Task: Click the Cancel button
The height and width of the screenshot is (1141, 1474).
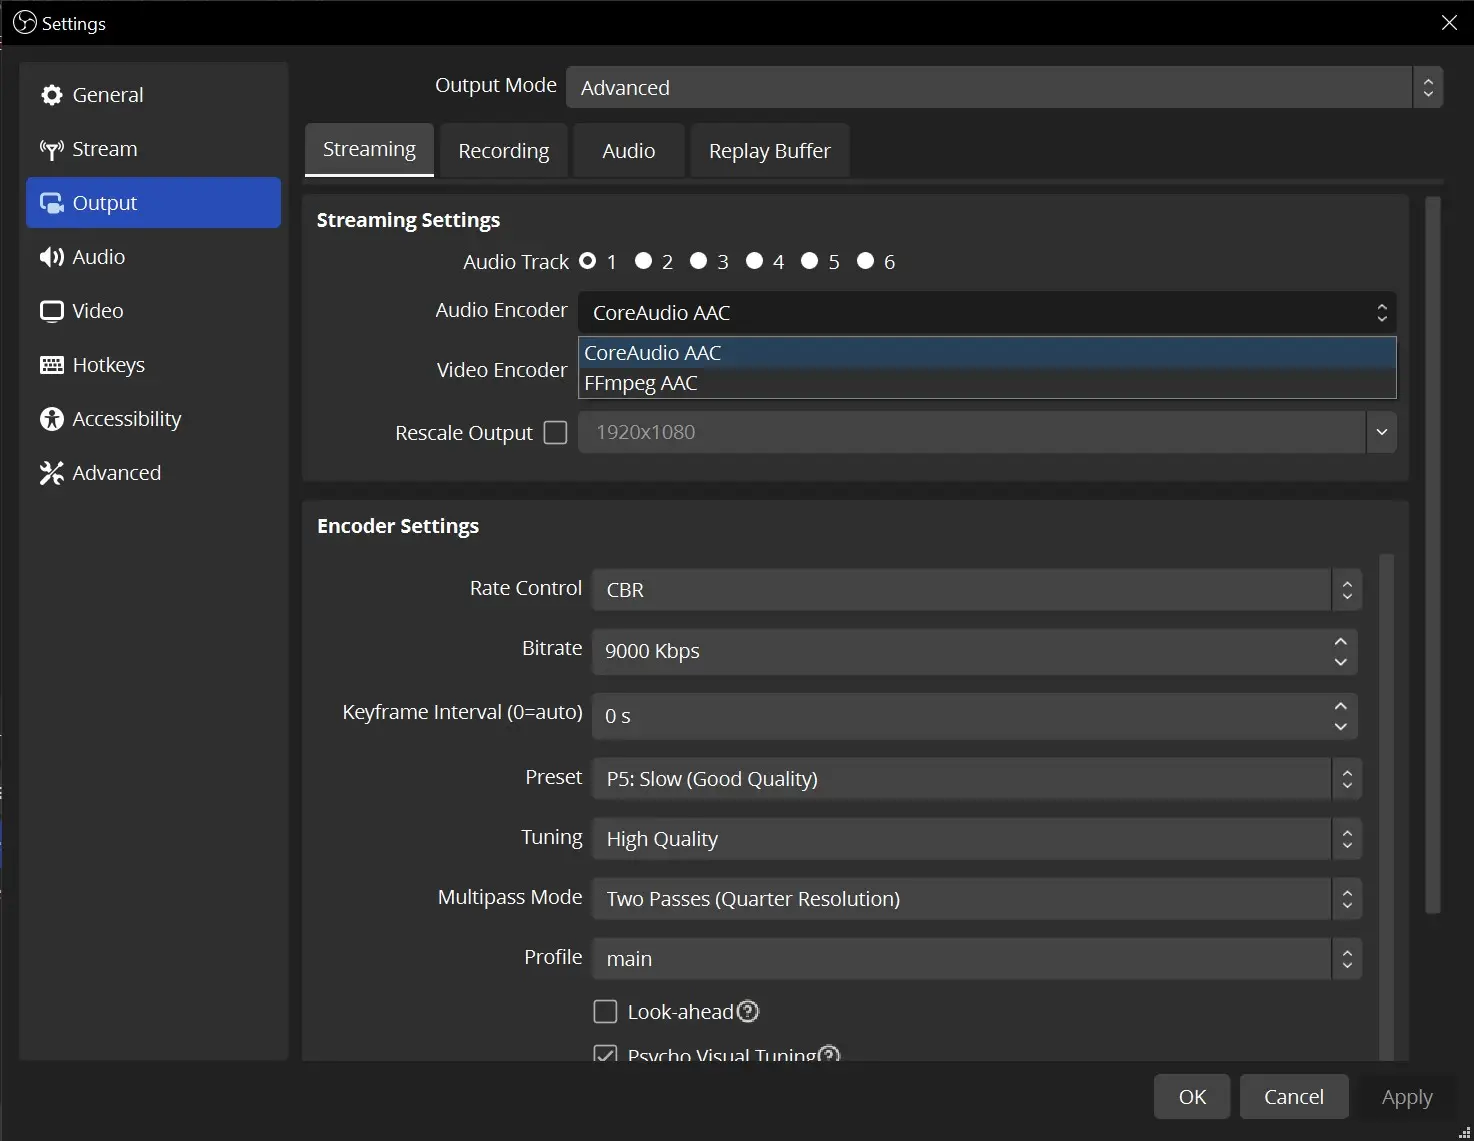Action: [x=1293, y=1097]
